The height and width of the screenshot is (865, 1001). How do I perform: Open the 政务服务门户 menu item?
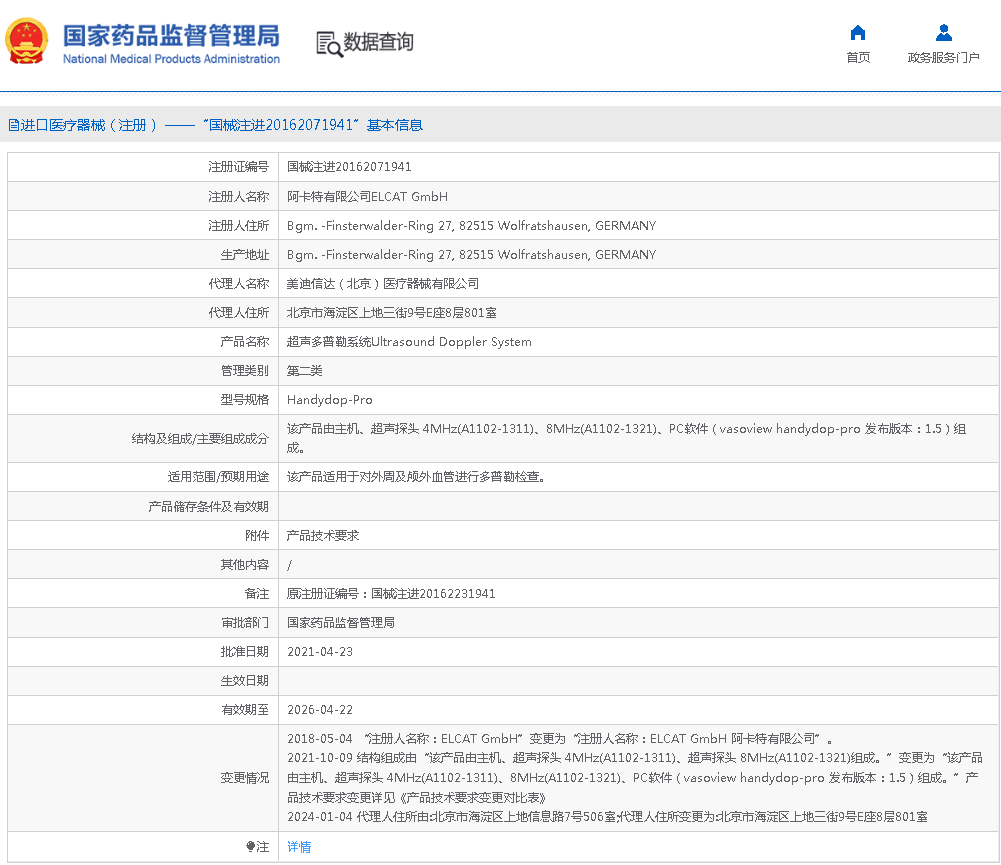[x=943, y=58]
